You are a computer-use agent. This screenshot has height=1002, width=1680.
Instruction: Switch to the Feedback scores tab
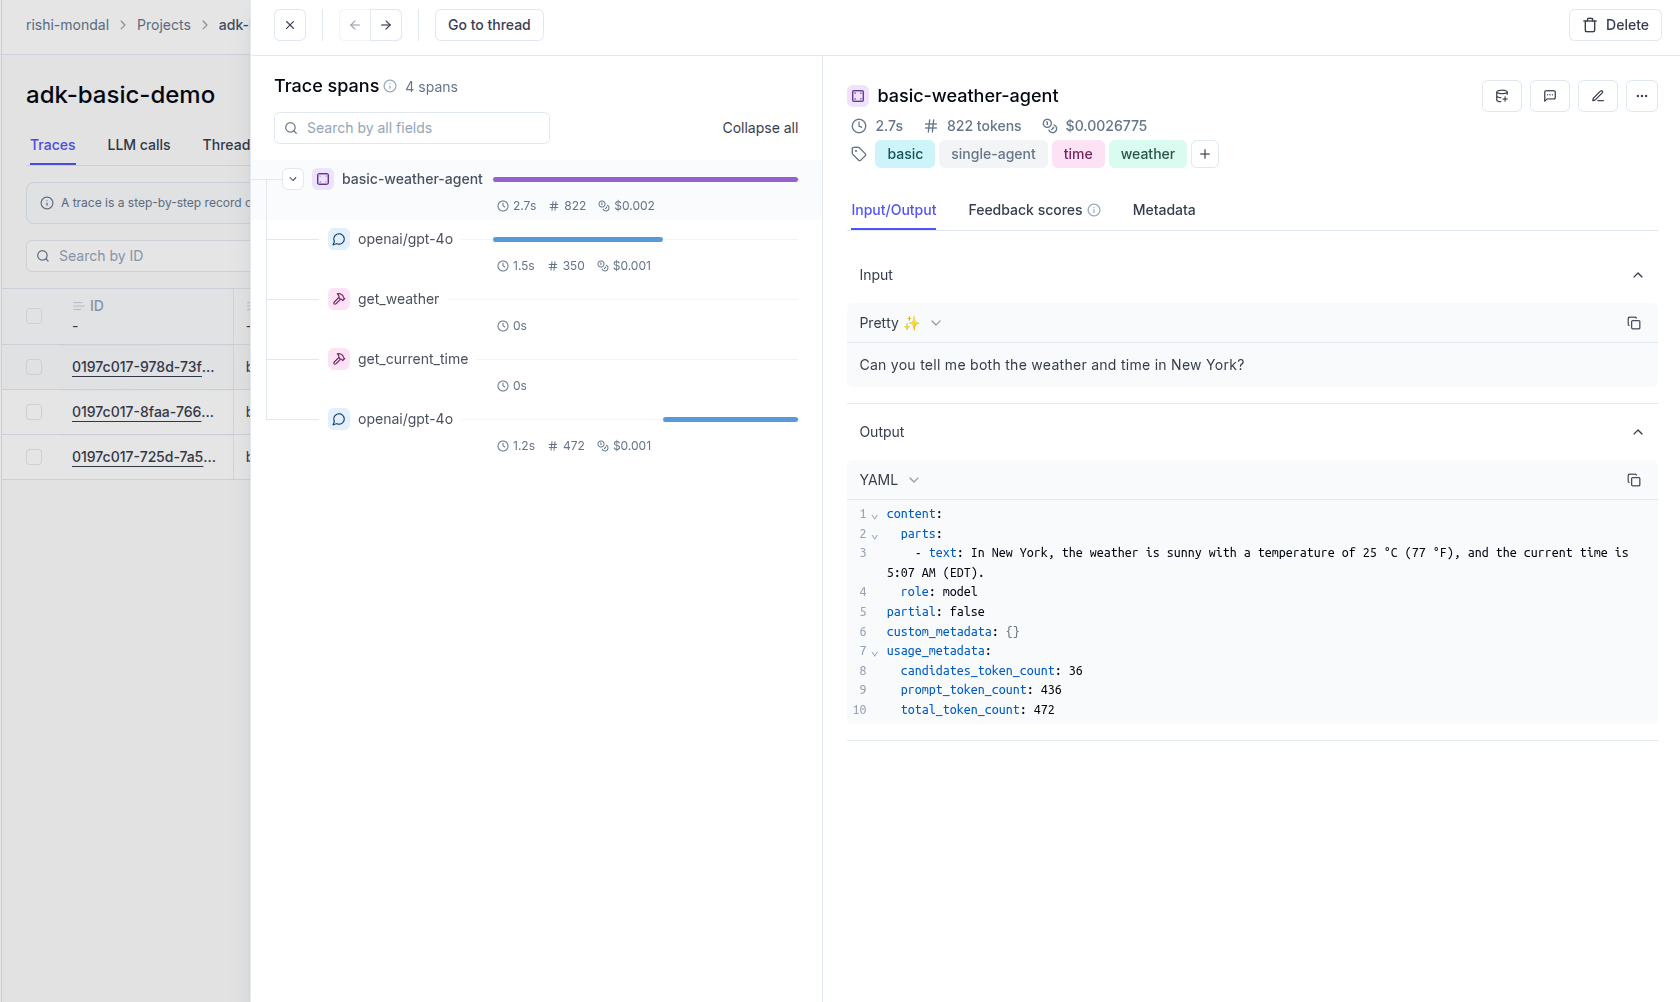coord(1025,210)
